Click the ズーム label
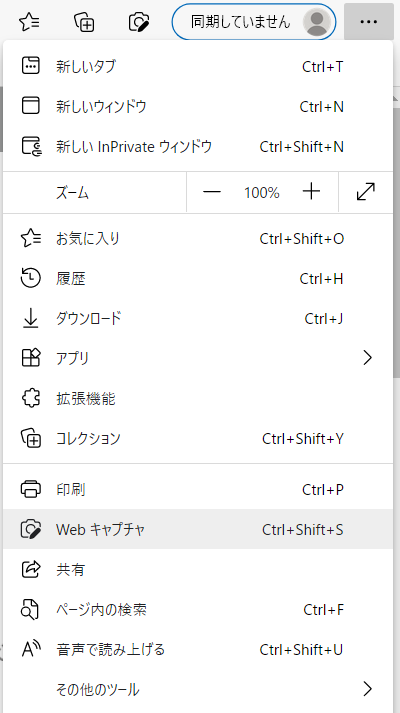 point(72,193)
